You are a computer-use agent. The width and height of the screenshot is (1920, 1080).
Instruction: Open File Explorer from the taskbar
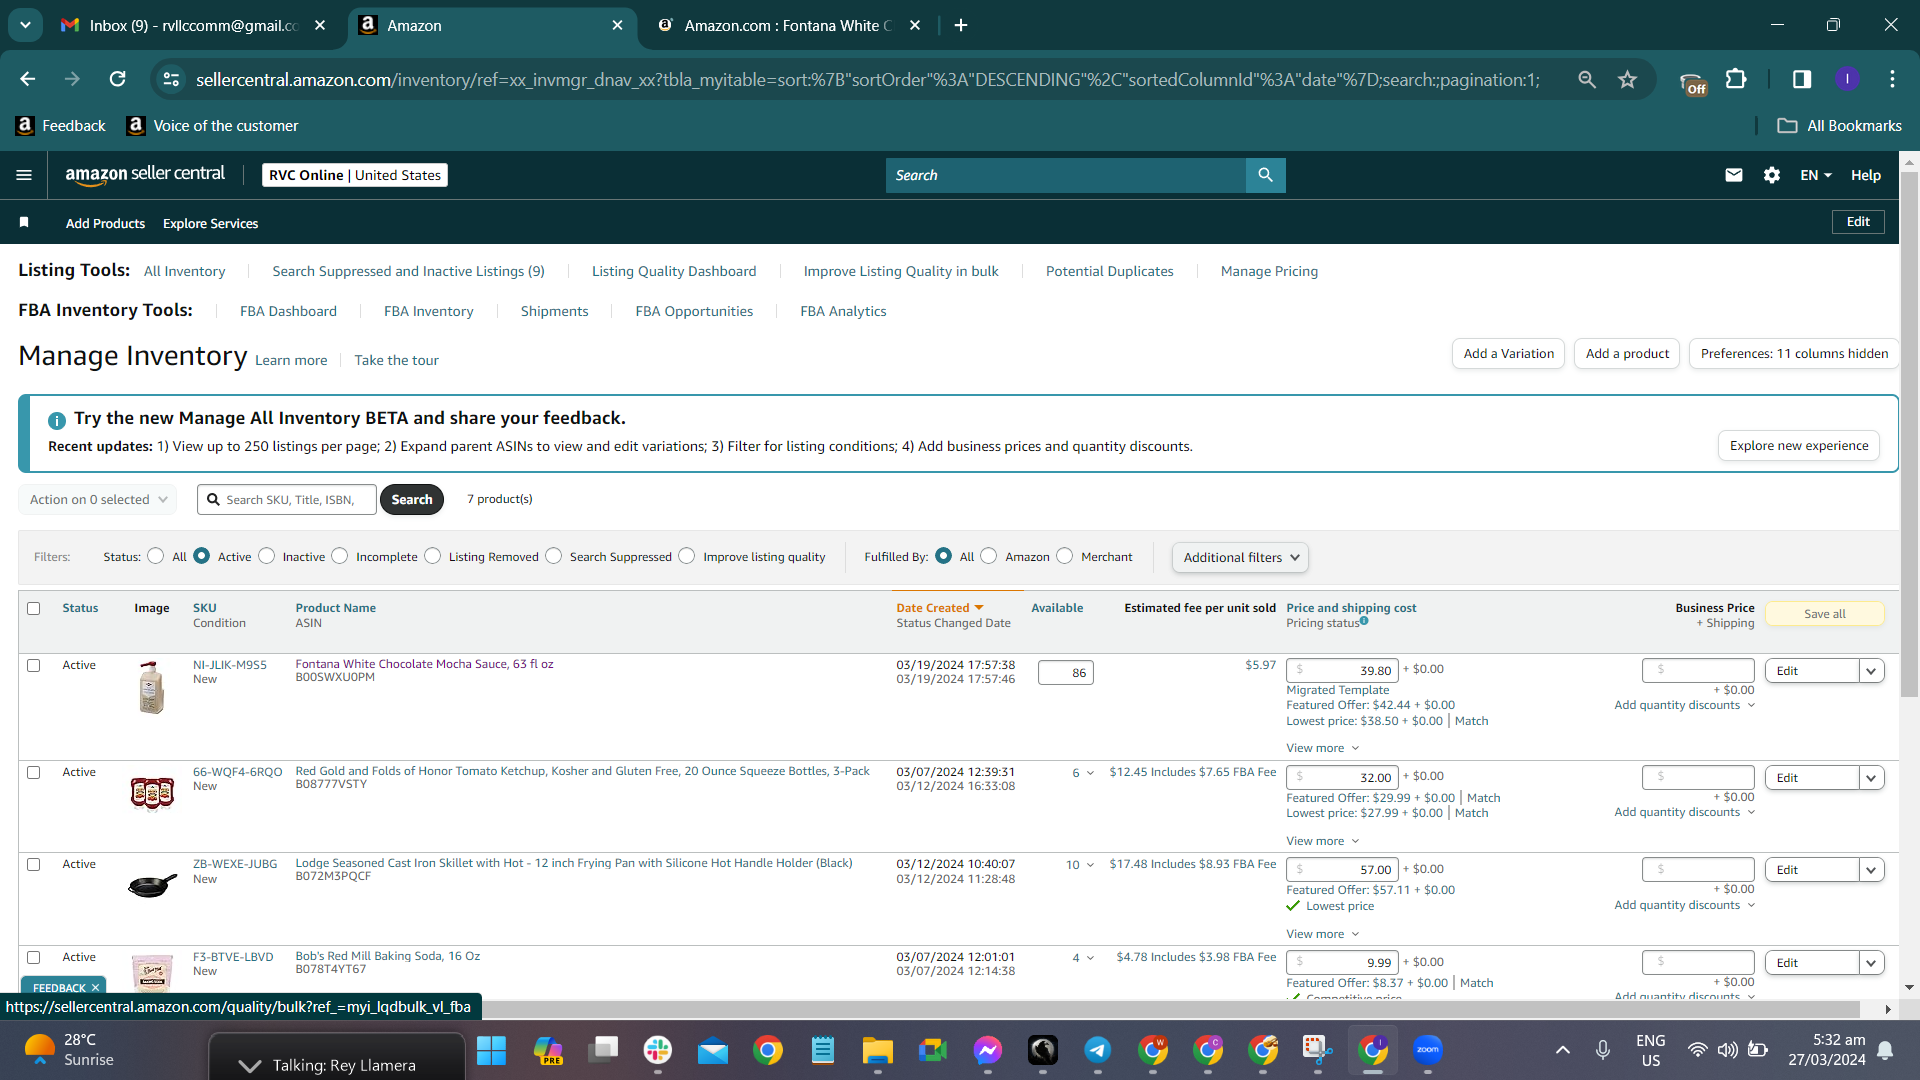[878, 1050]
